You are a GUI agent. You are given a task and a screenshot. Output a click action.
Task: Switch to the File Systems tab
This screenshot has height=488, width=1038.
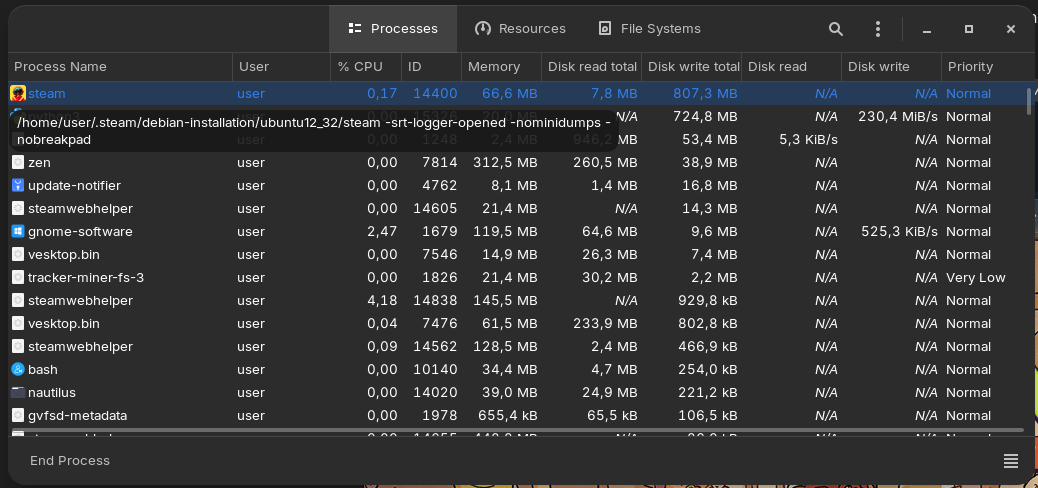click(648, 29)
